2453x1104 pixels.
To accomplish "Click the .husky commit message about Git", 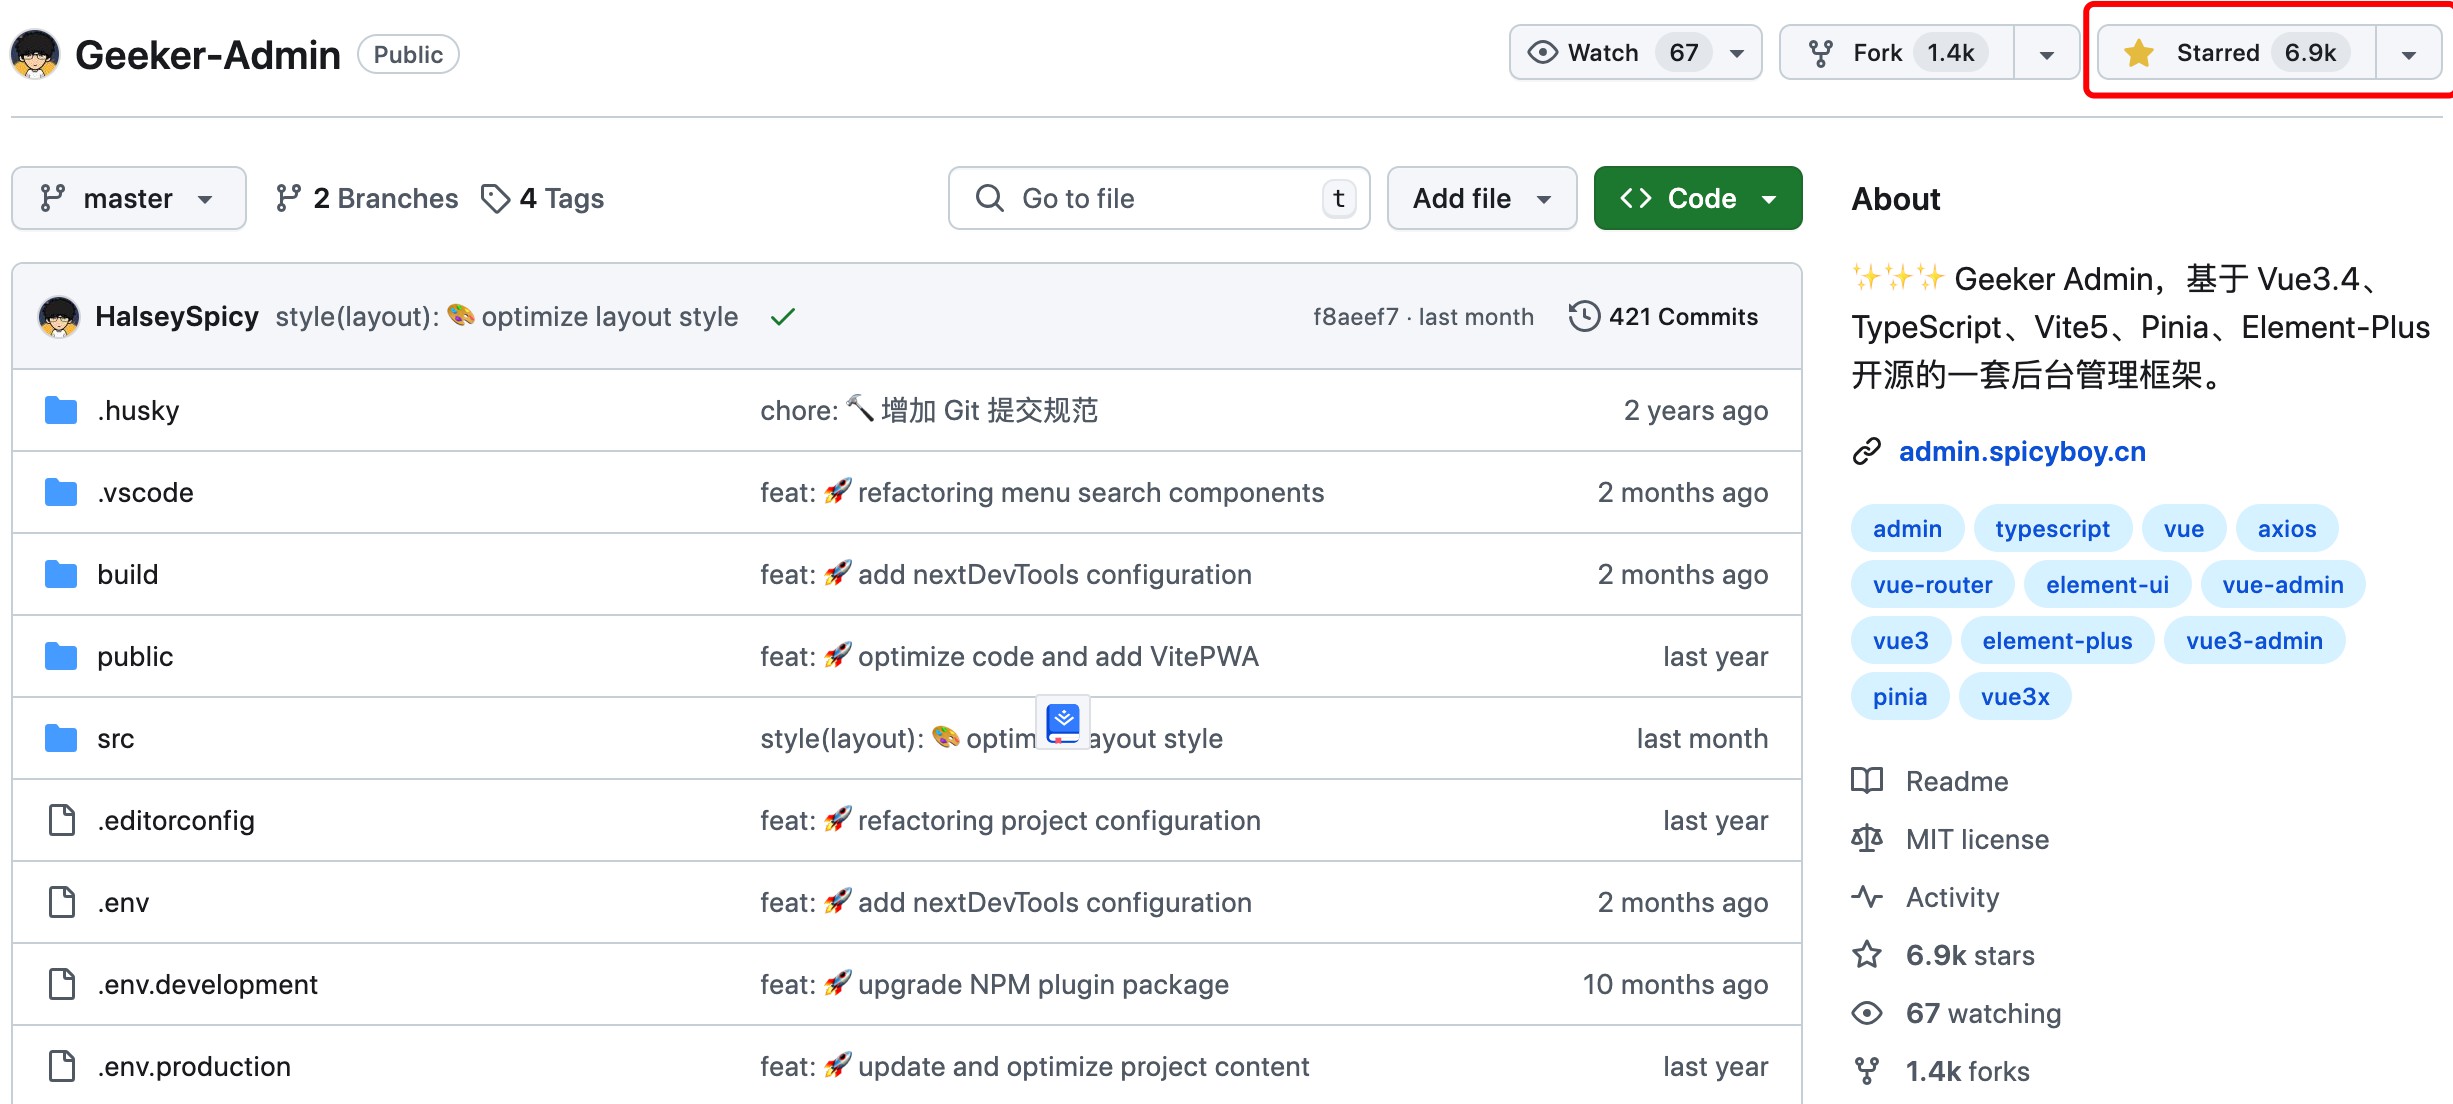I will coord(929,410).
